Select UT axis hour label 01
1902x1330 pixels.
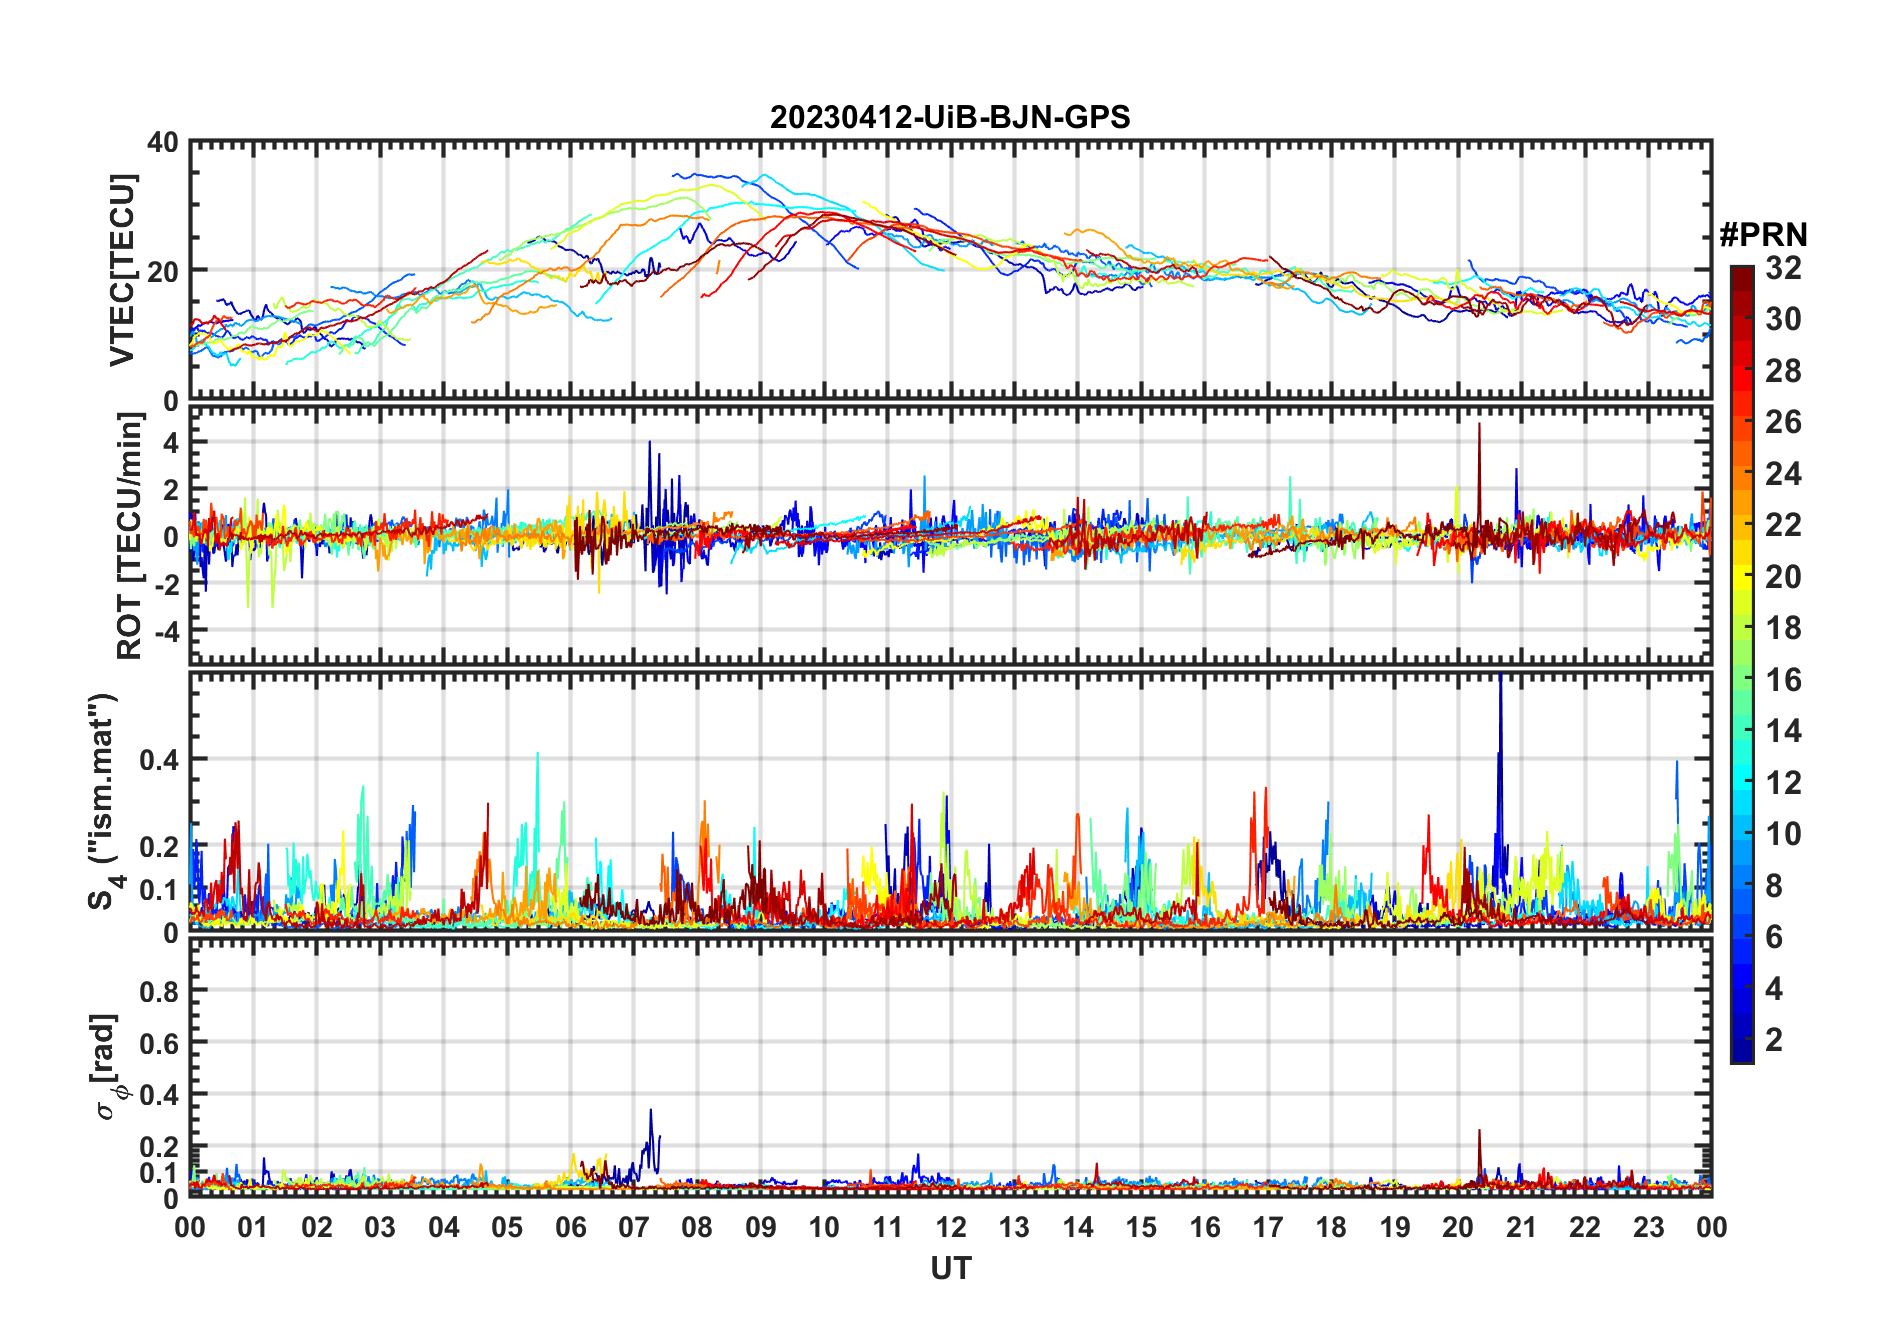[x=253, y=1227]
